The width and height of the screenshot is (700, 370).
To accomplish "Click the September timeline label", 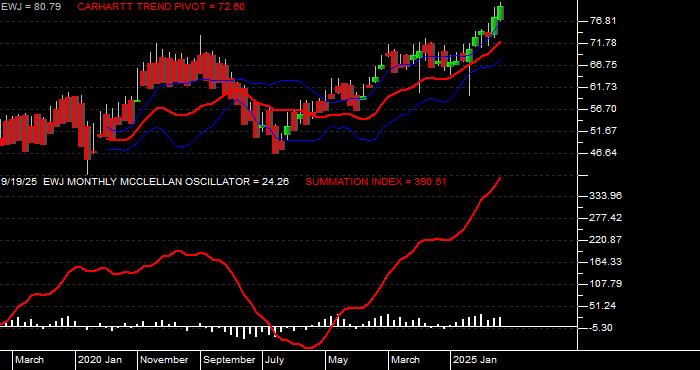I will pos(229,360).
